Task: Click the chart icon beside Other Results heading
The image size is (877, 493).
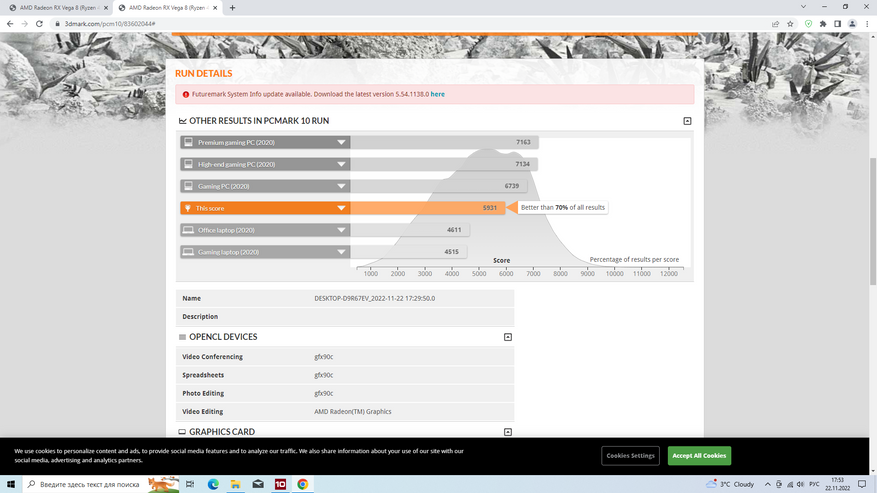Action: coord(182,121)
